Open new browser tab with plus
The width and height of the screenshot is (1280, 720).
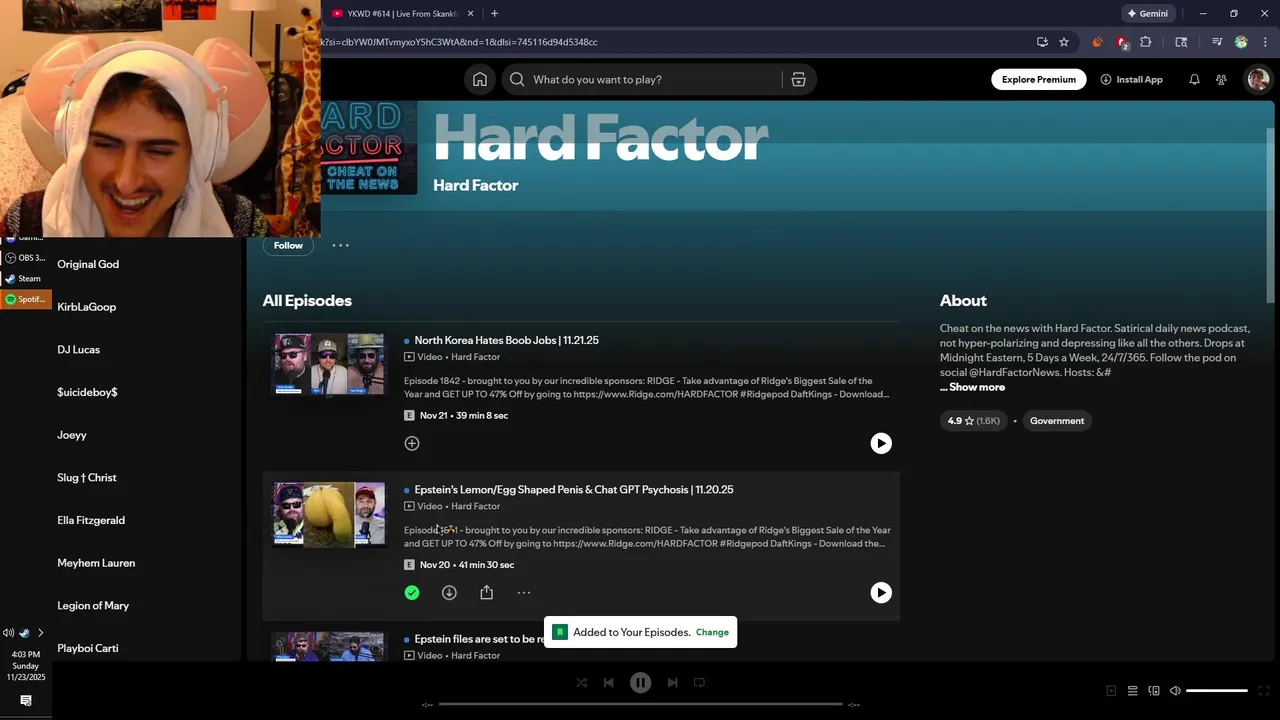click(x=494, y=13)
